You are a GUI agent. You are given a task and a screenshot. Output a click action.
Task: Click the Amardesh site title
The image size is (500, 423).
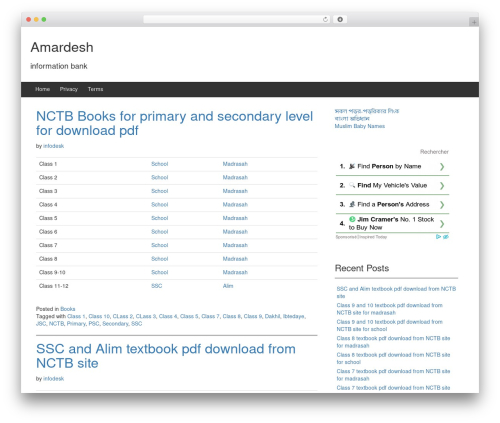tap(62, 47)
